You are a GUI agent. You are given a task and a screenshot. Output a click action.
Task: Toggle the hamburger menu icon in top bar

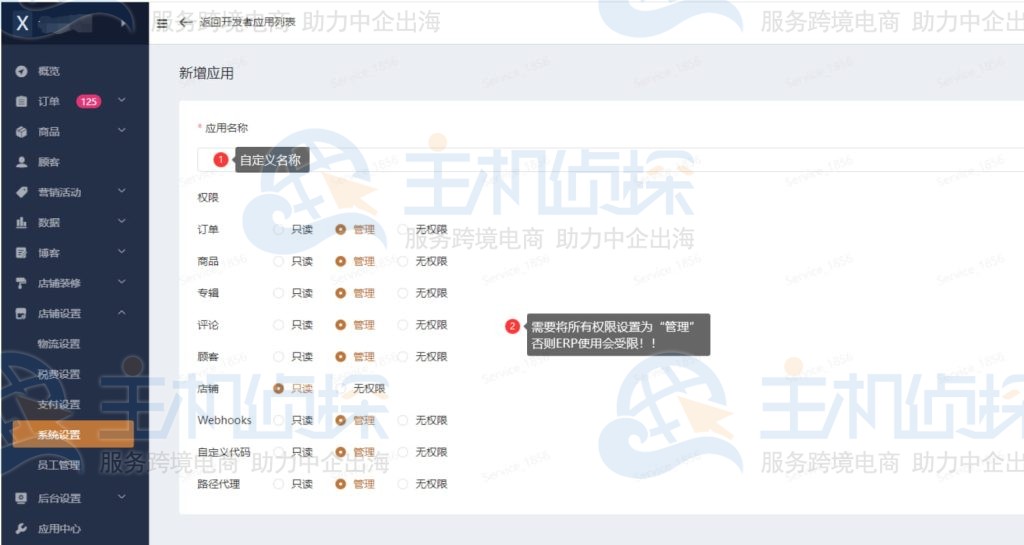click(162, 22)
